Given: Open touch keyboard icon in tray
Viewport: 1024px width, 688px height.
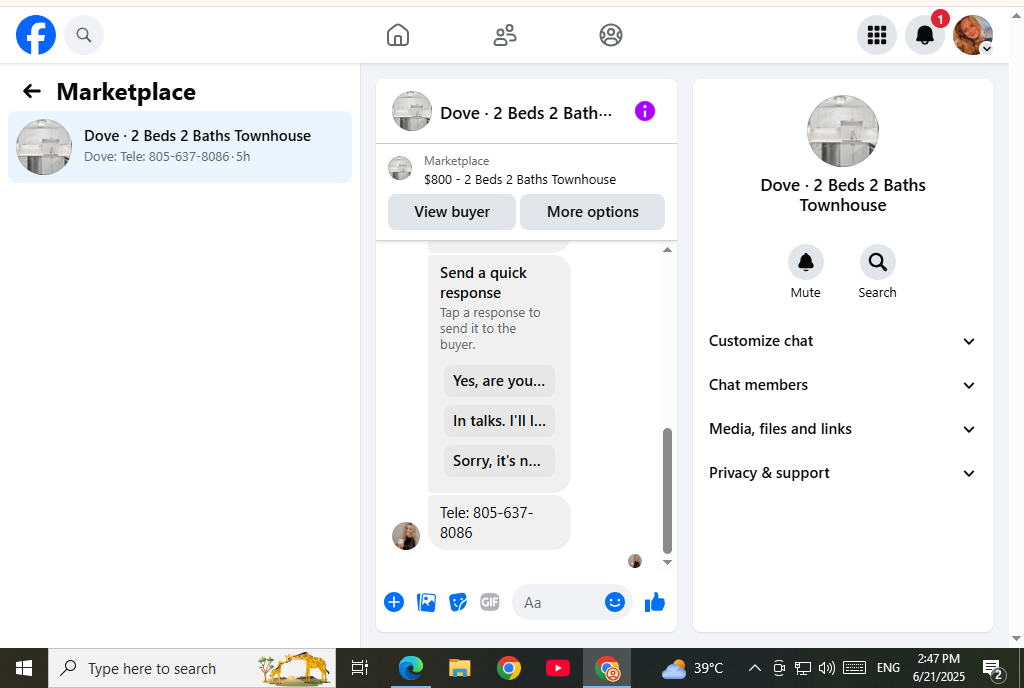Looking at the screenshot, I should click(854, 668).
